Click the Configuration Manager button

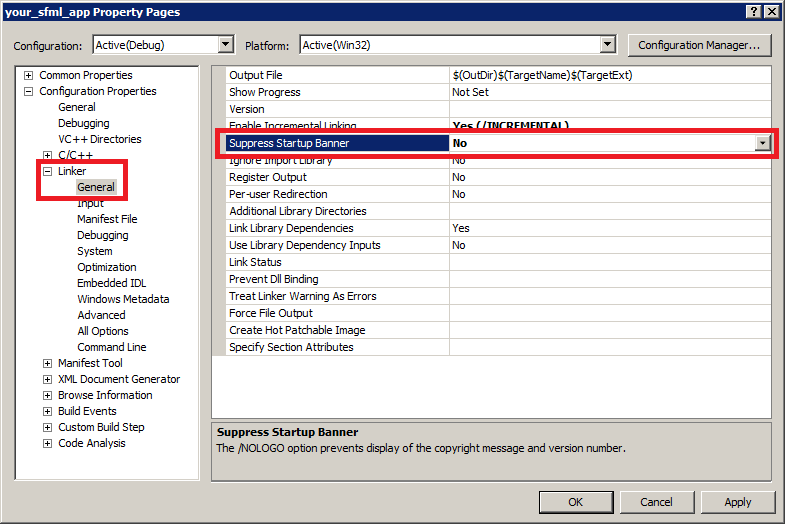pyautogui.click(x=699, y=45)
